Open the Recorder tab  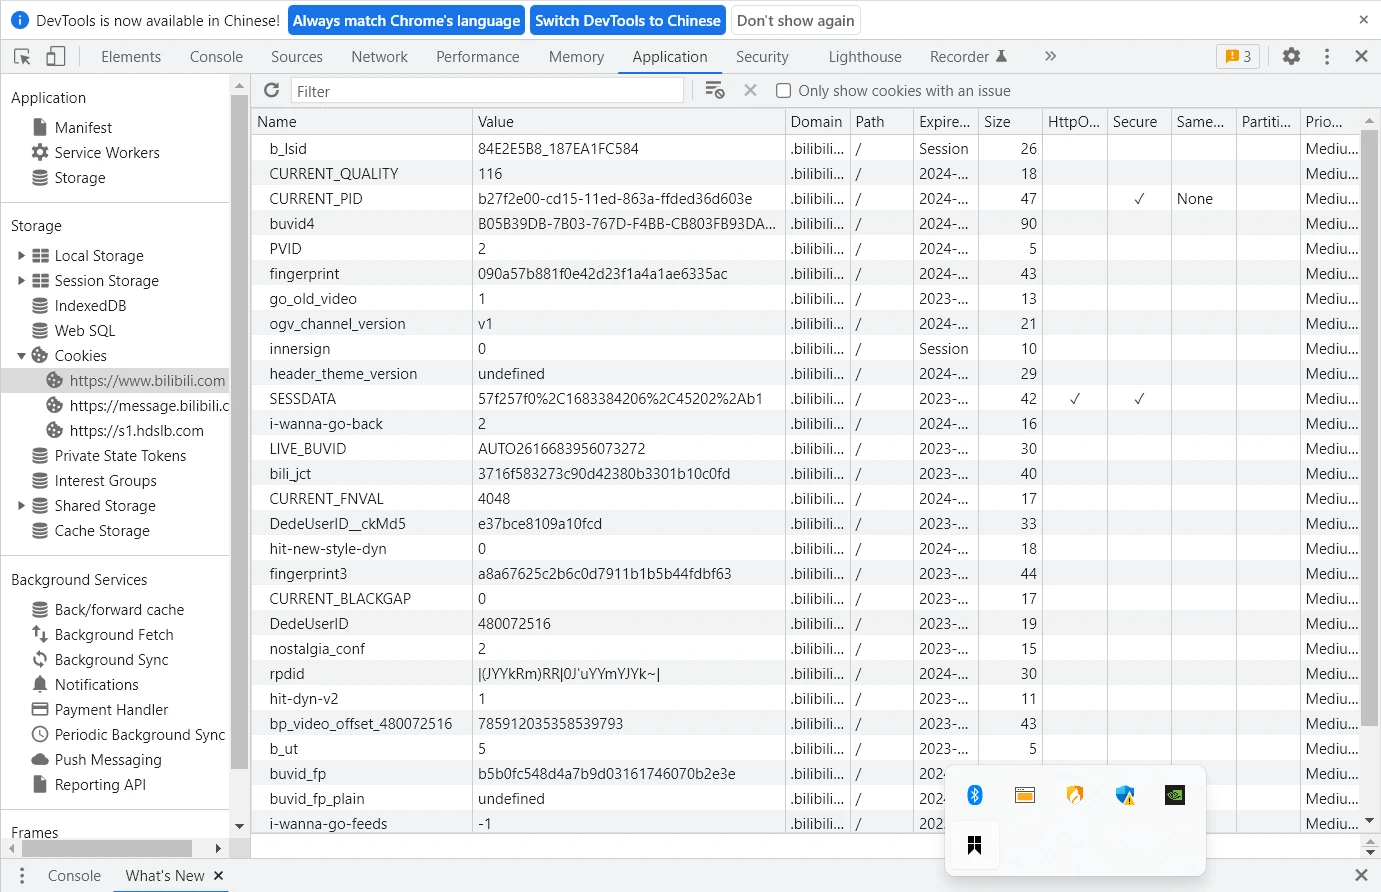coord(968,57)
